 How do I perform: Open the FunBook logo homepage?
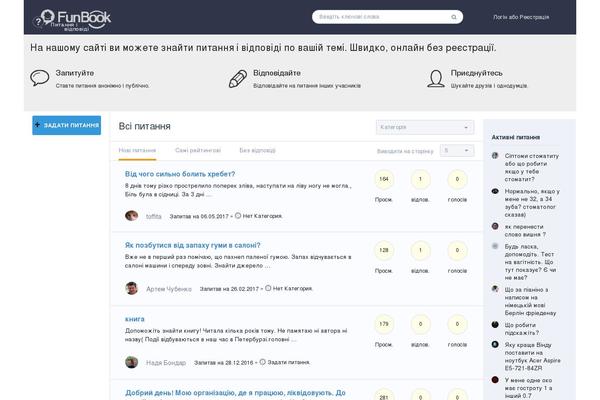pos(72,19)
